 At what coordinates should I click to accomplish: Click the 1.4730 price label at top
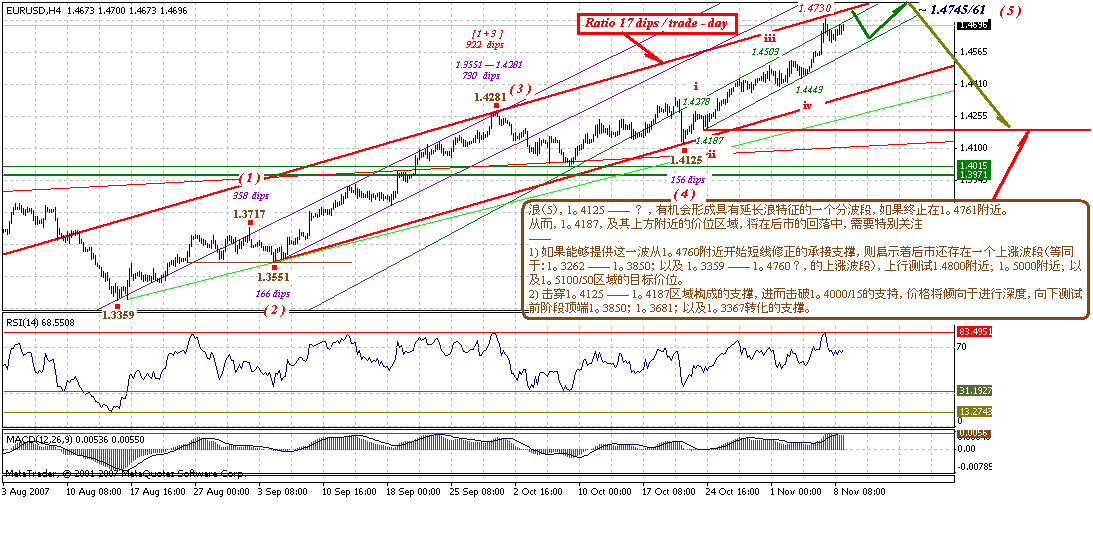[x=813, y=7]
